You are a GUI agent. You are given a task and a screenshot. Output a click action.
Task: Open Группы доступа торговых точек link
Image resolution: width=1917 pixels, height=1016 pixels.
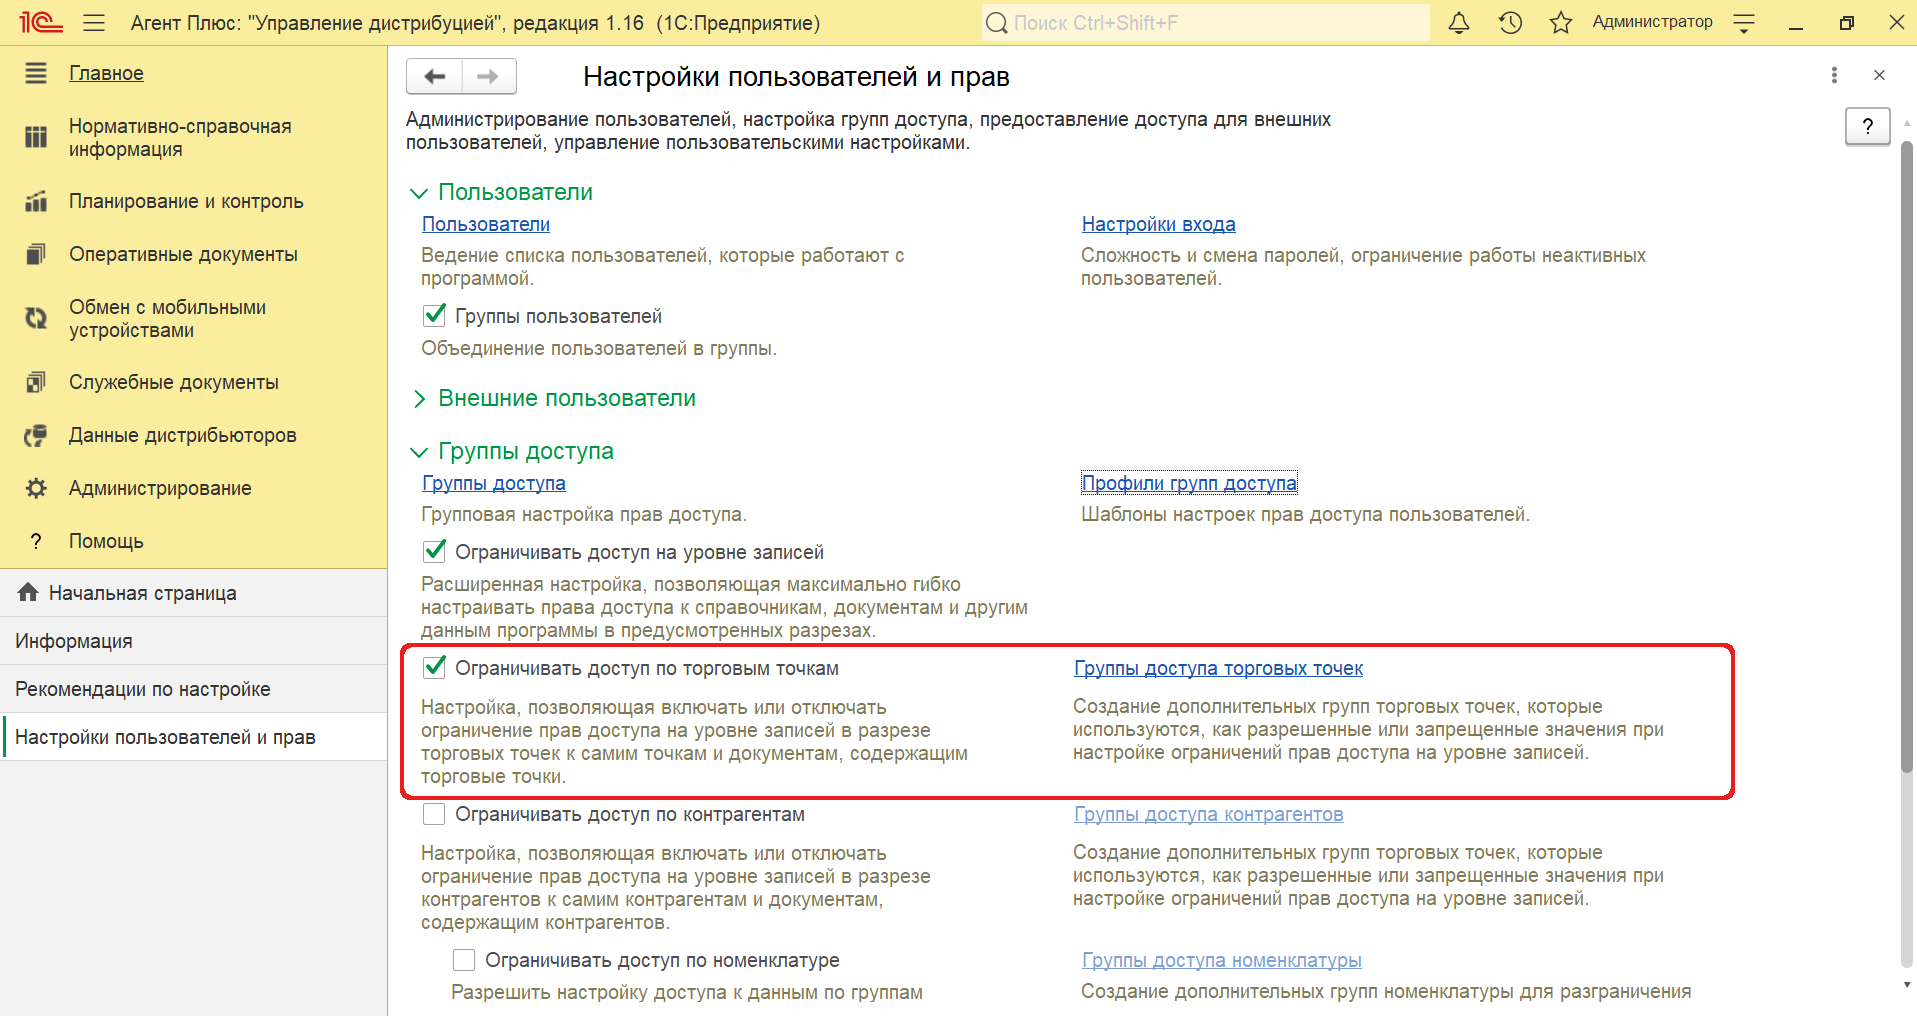pyautogui.click(x=1218, y=668)
